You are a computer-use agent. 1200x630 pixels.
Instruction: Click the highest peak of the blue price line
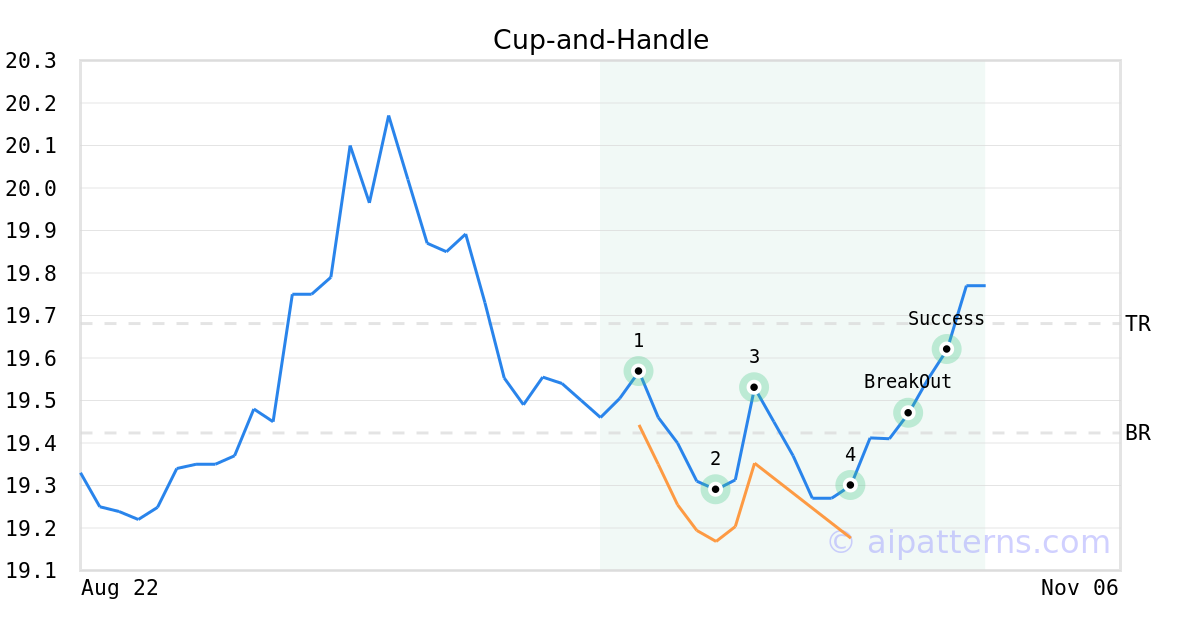pyautogui.click(x=388, y=116)
